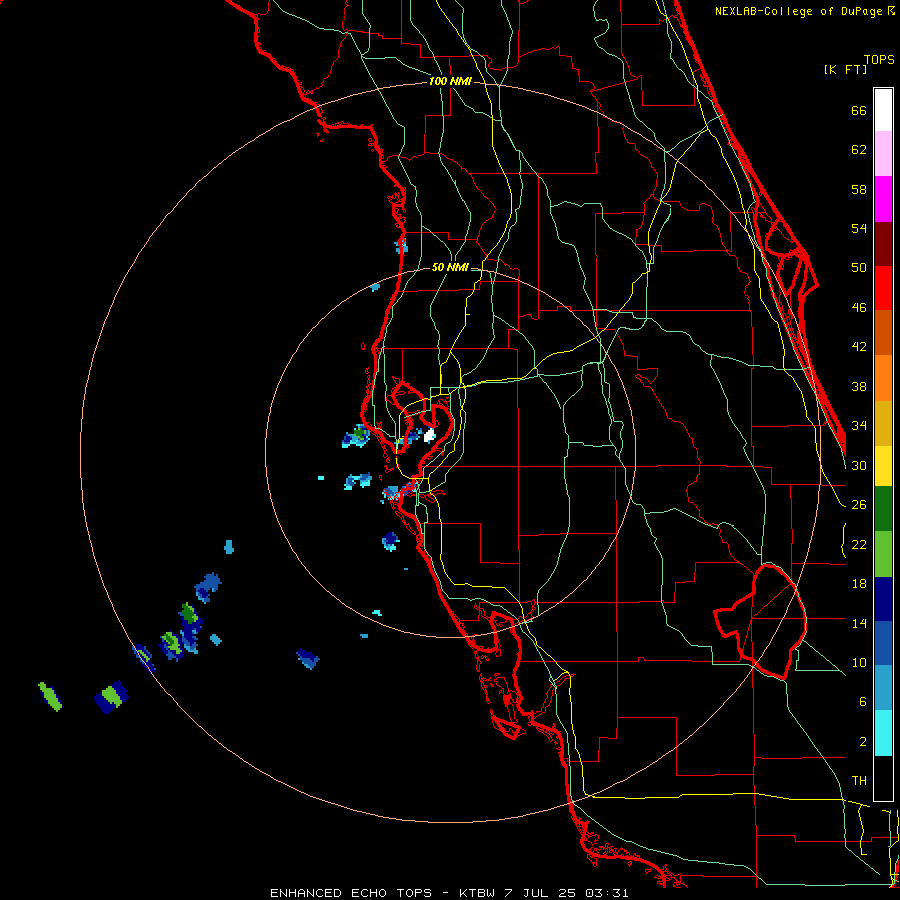Select the 6 legend value
Viewport: 900px width, 900px height.
pyautogui.click(x=863, y=701)
